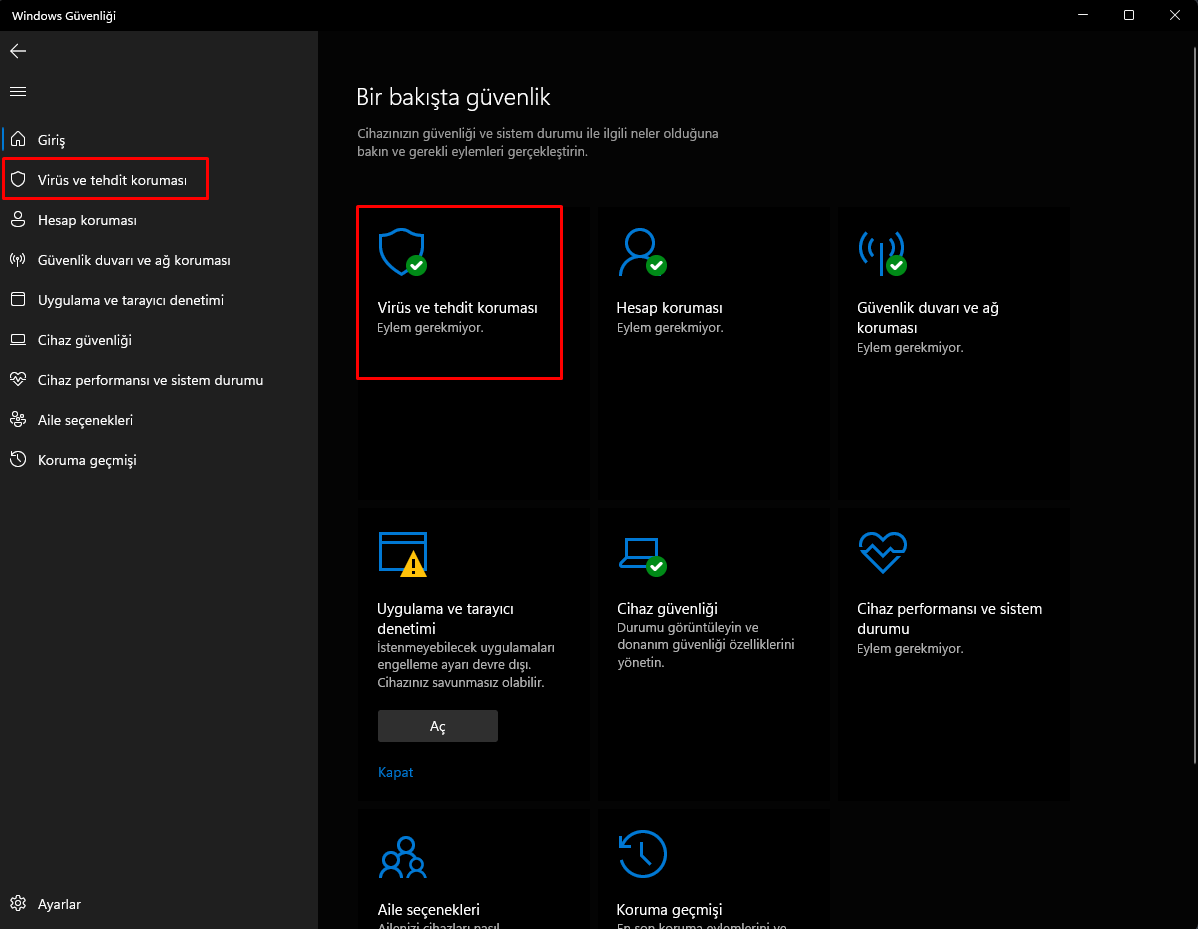The height and width of the screenshot is (929, 1198).
Task: Open the Hesap koruması card title
Action: (669, 308)
